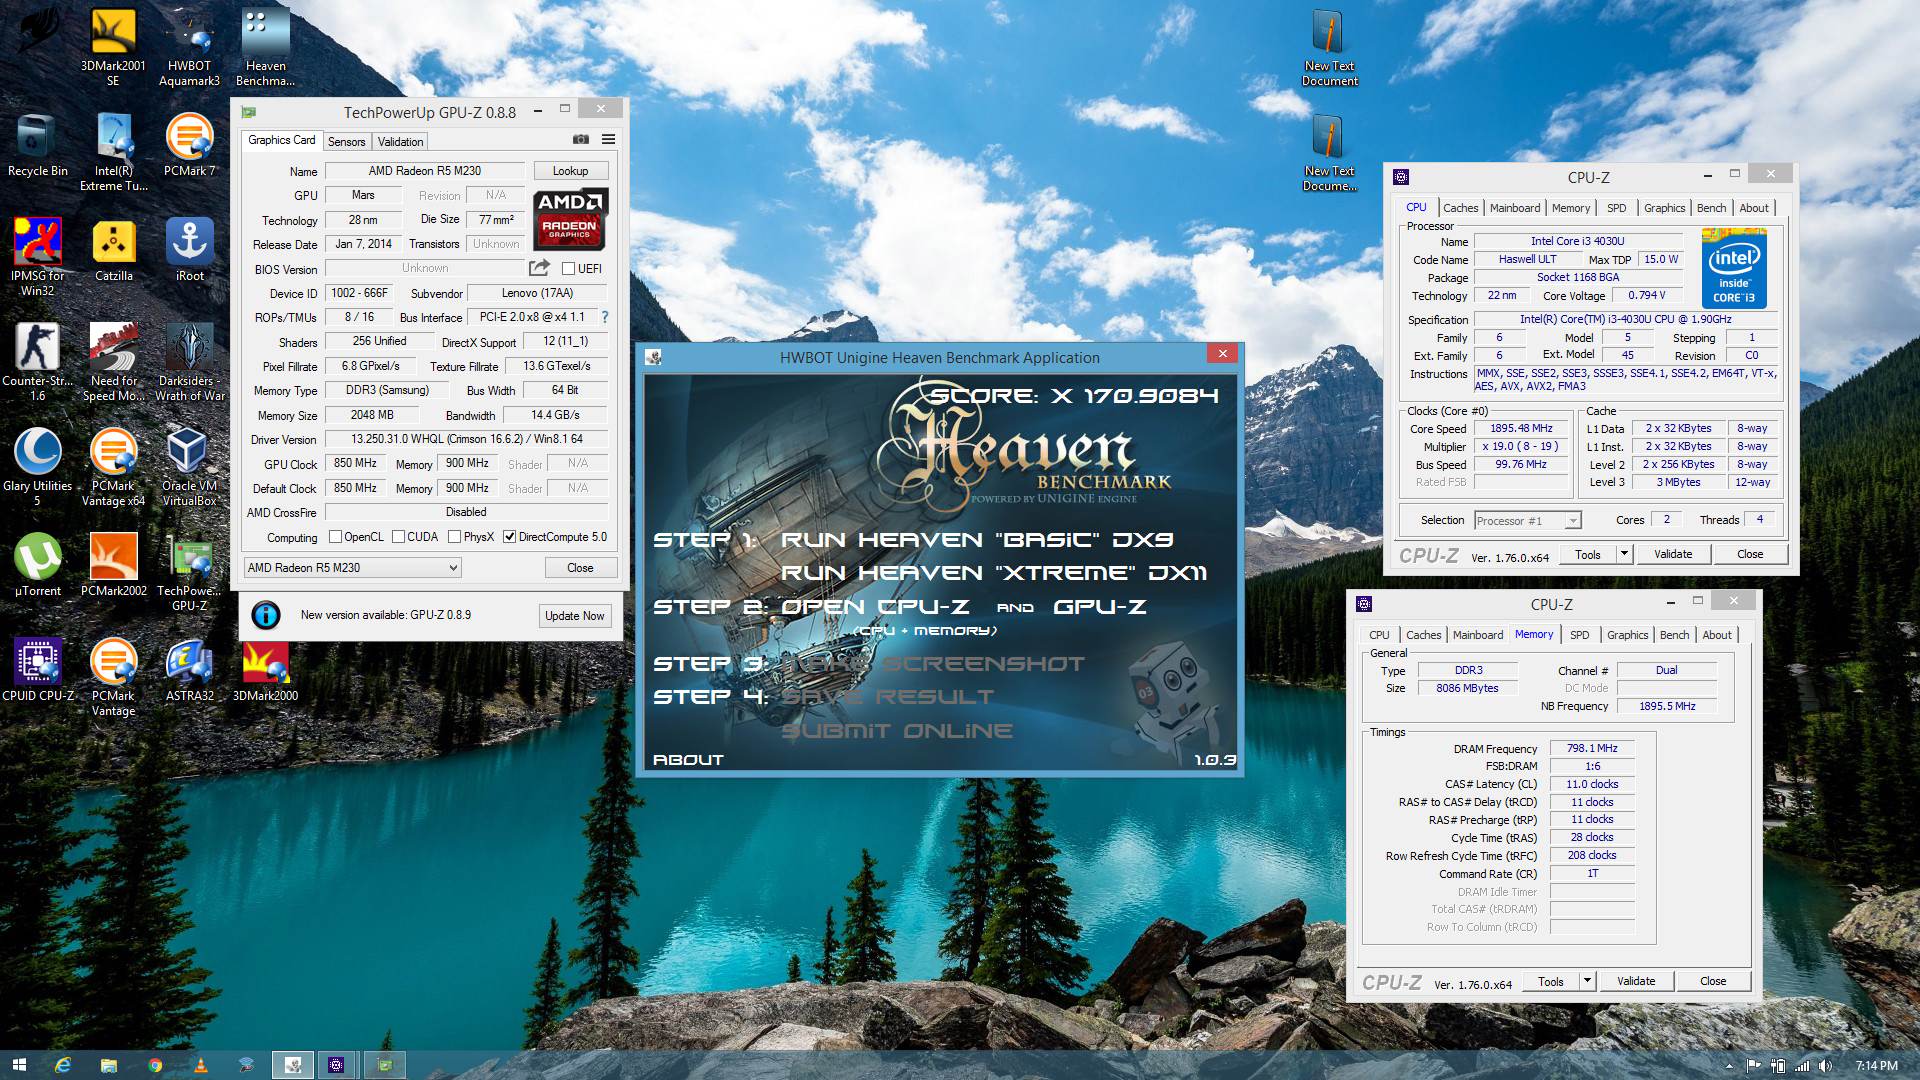Open Chrome from the taskbar

(x=155, y=1065)
